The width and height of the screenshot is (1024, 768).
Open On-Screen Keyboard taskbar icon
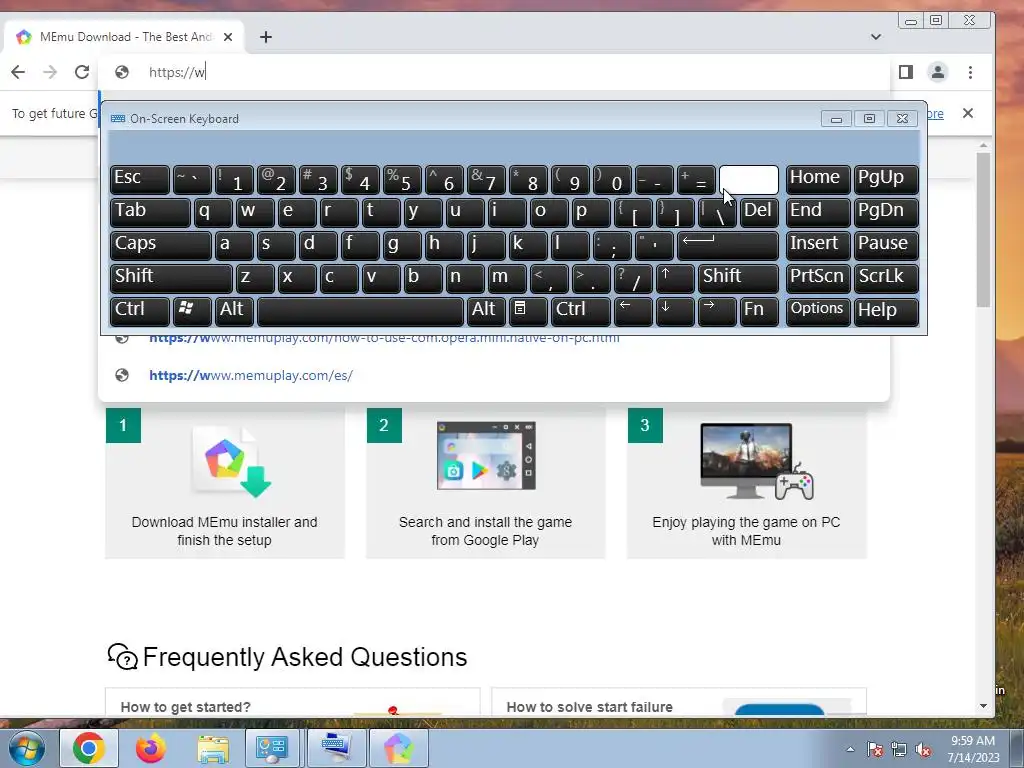point(337,748)
